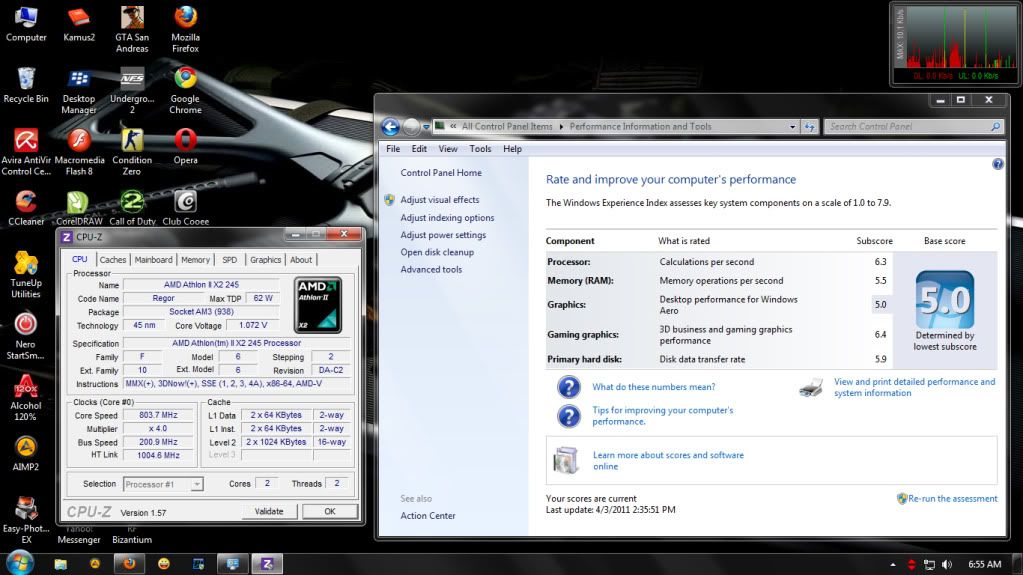Viewport: 1023px width, 575px height.
Task: Open Windows Explorer from taskbar
Action: (61, 564)
